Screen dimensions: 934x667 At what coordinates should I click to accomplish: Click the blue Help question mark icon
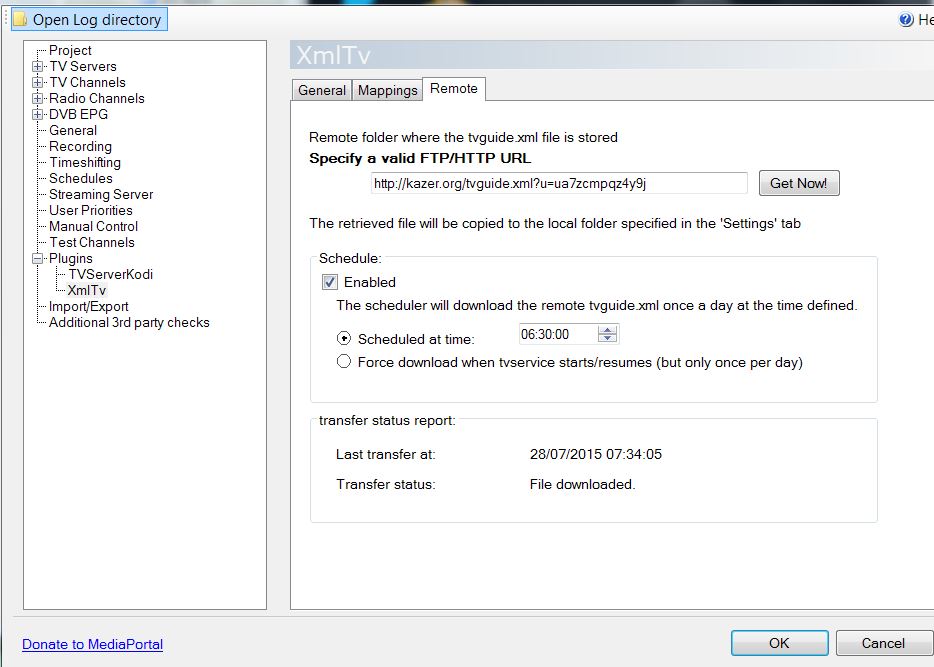(x=906, y=20)
